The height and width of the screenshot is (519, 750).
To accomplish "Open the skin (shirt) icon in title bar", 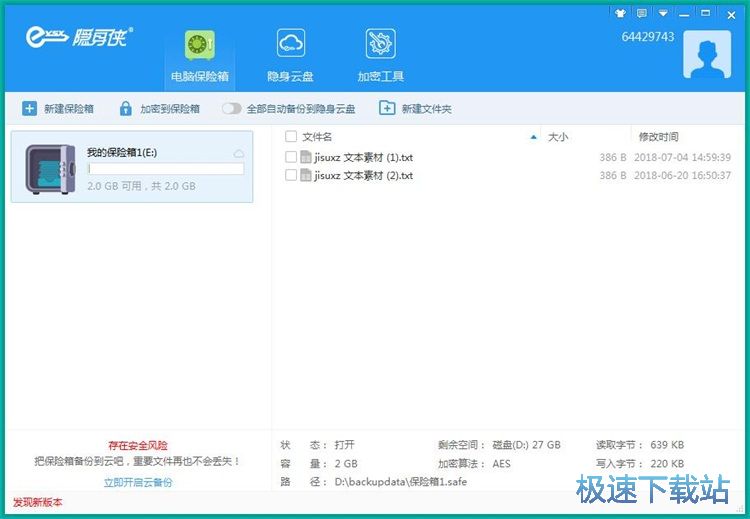I will 620,14.
